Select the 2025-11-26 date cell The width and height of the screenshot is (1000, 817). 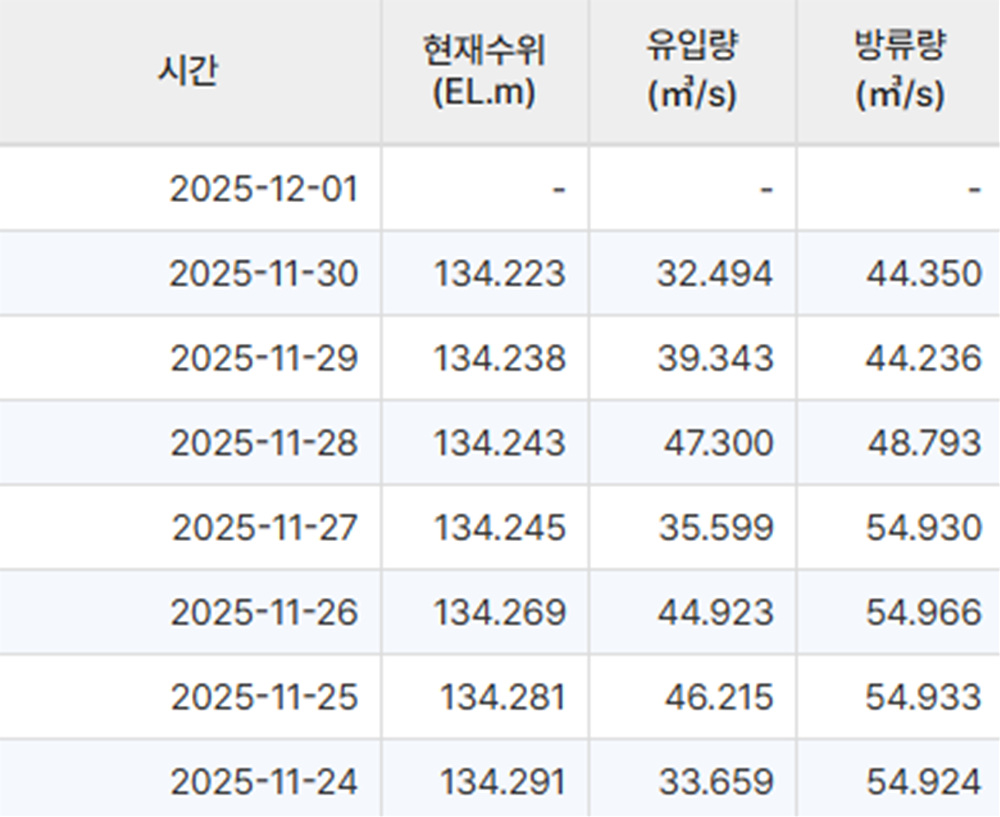point(263,612)
